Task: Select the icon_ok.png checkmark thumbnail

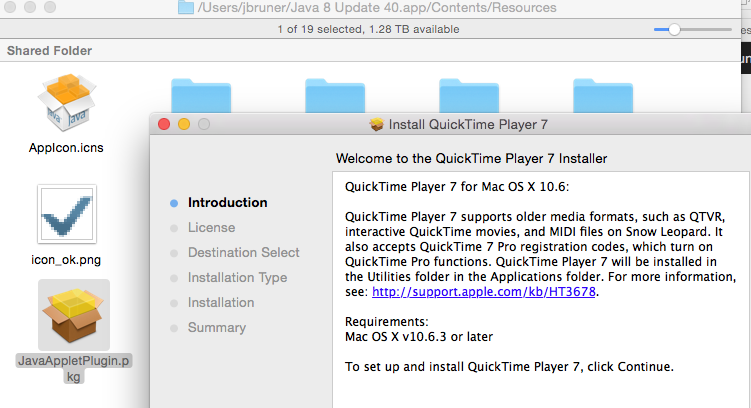Action: (67, 214)
